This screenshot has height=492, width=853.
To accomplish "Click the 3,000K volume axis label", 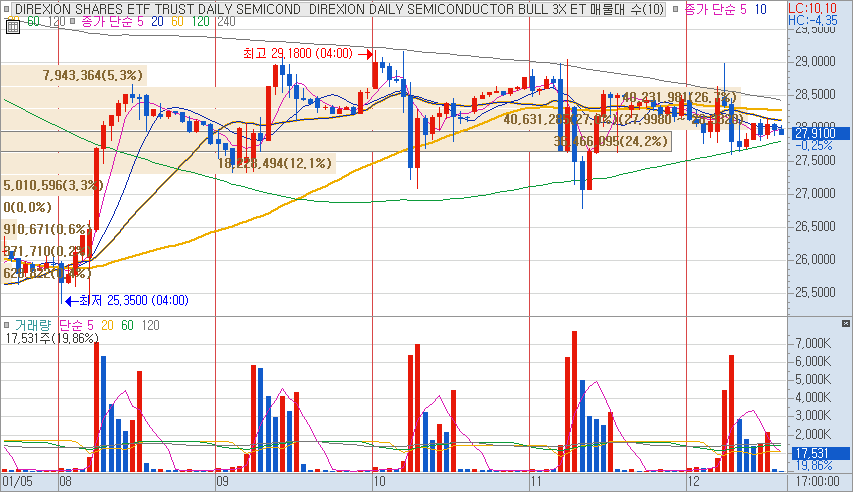I will click(x=813, y=416).
